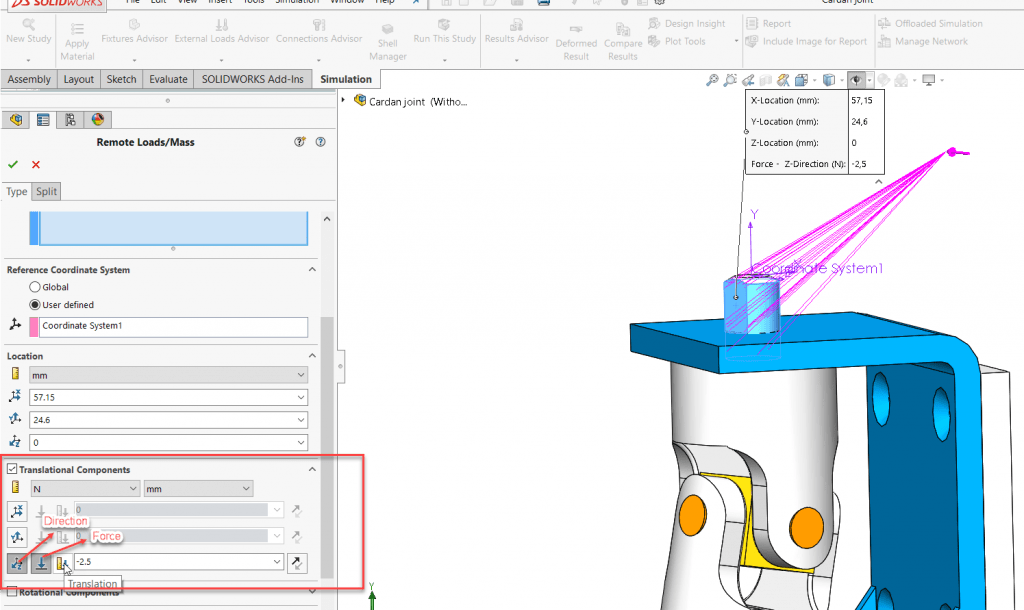Open the X-location 57.15 dropdown
Screen dimensions: 1024x610
point(301,397)
